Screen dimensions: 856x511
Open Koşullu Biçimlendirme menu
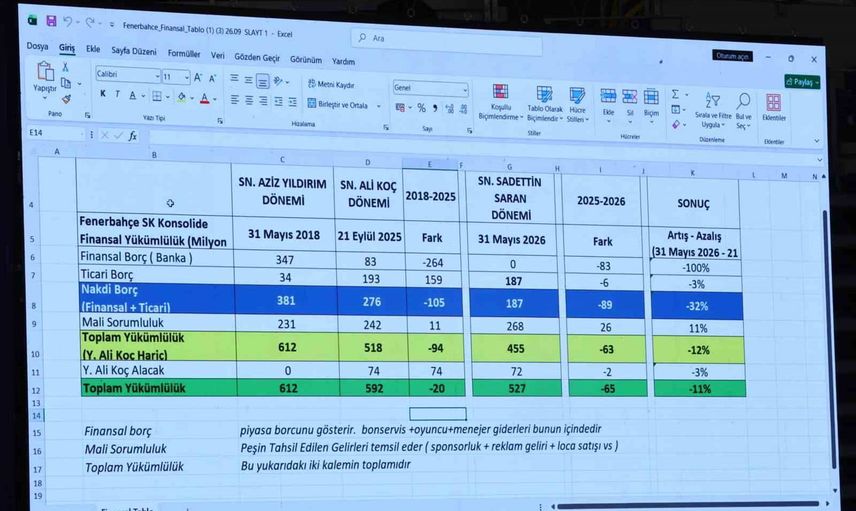(500, 102)
